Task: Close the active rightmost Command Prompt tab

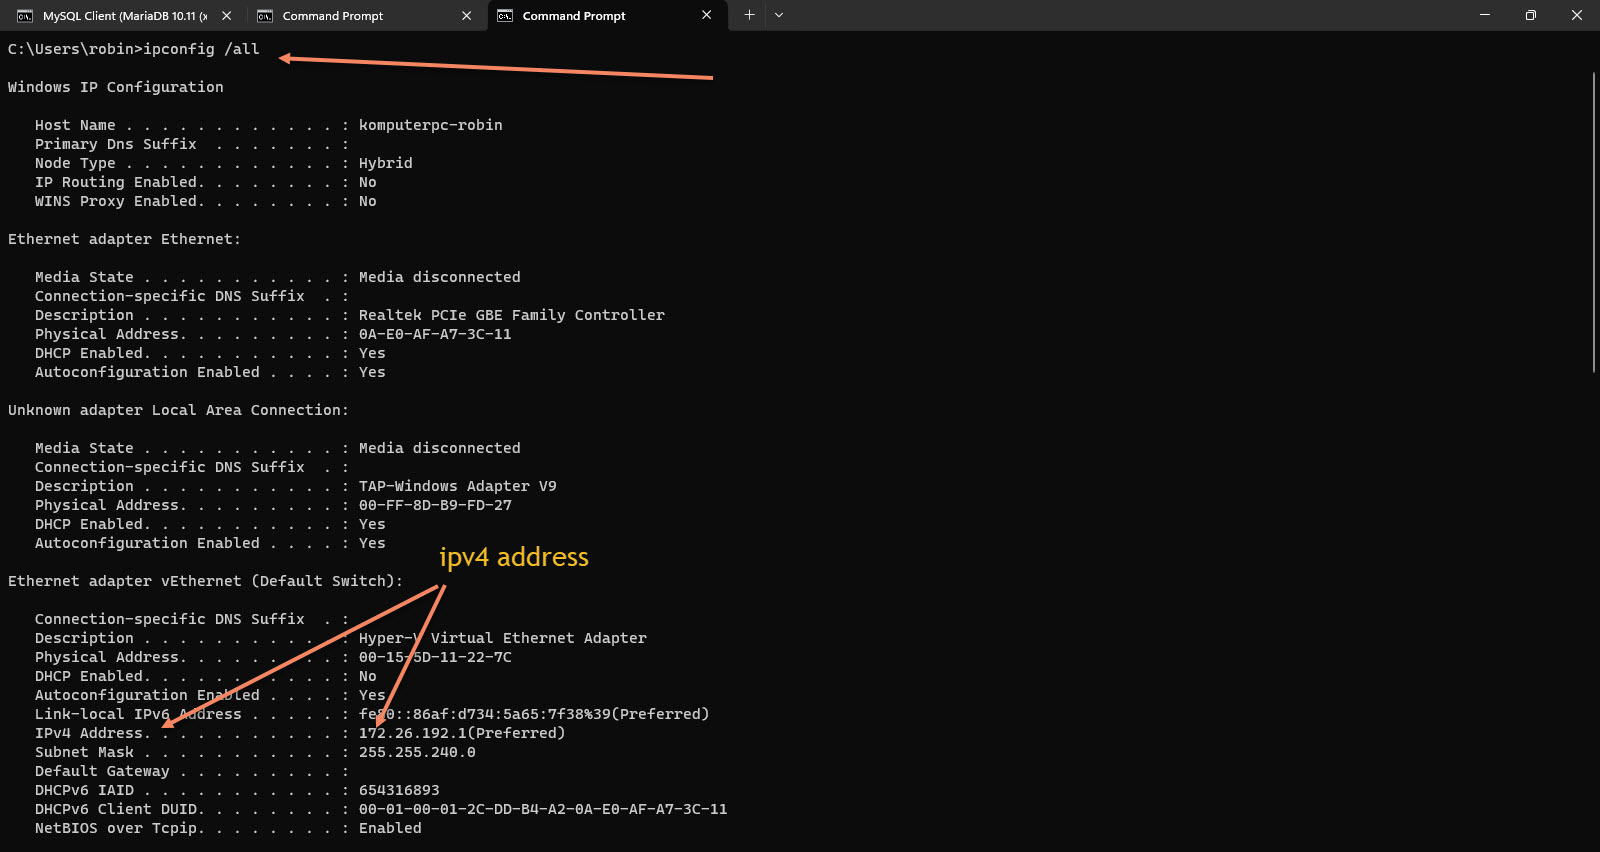Action: (707, 15)
